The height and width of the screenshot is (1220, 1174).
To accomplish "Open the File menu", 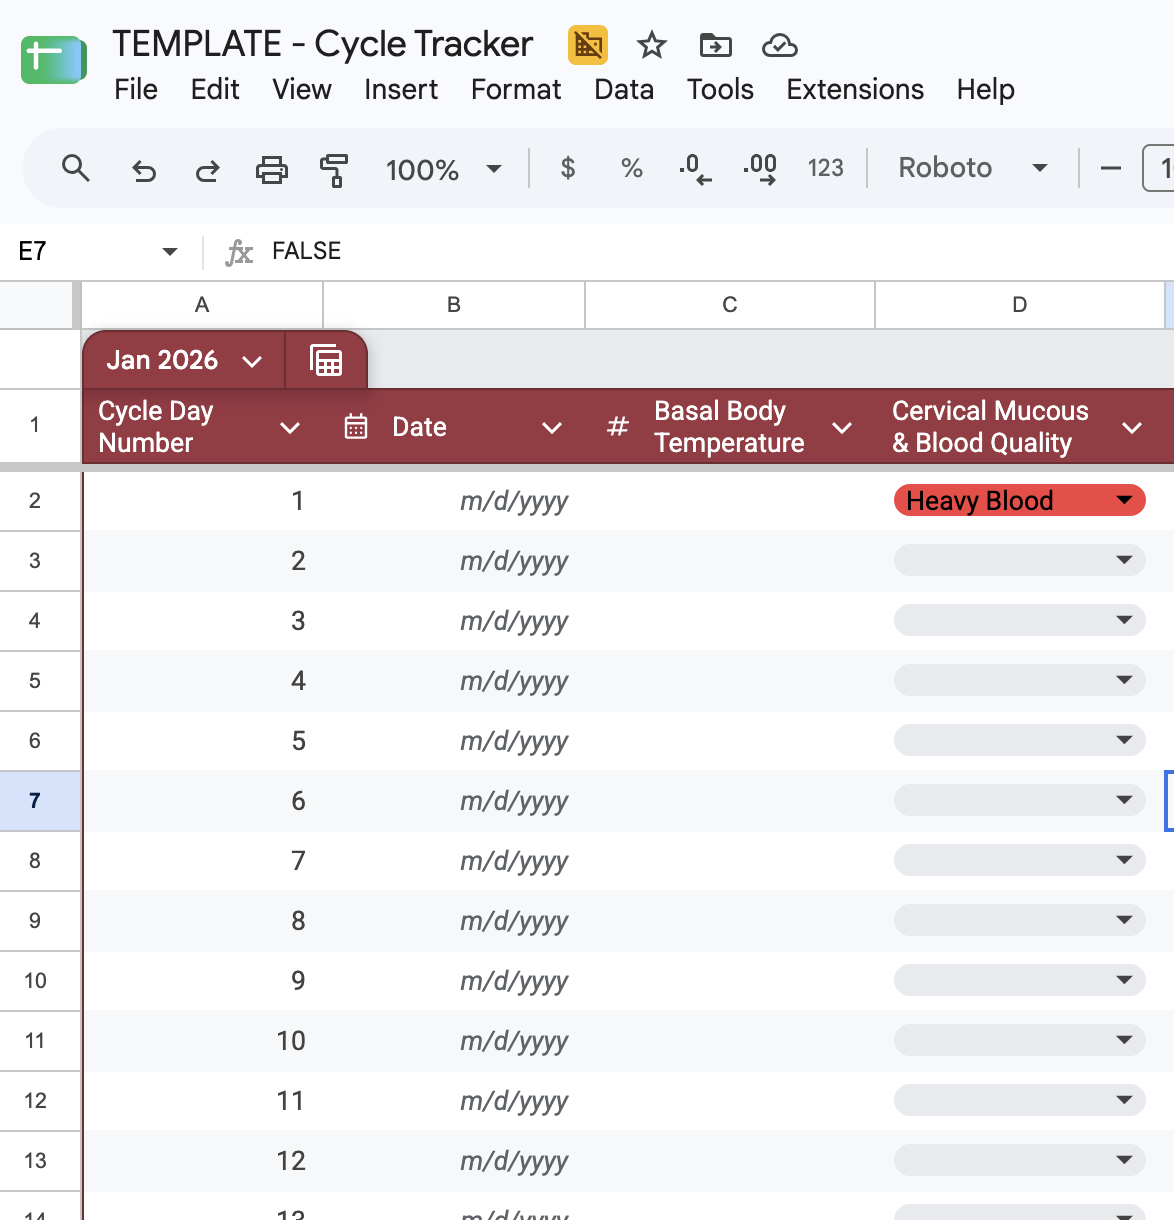I will pos(136,90).
